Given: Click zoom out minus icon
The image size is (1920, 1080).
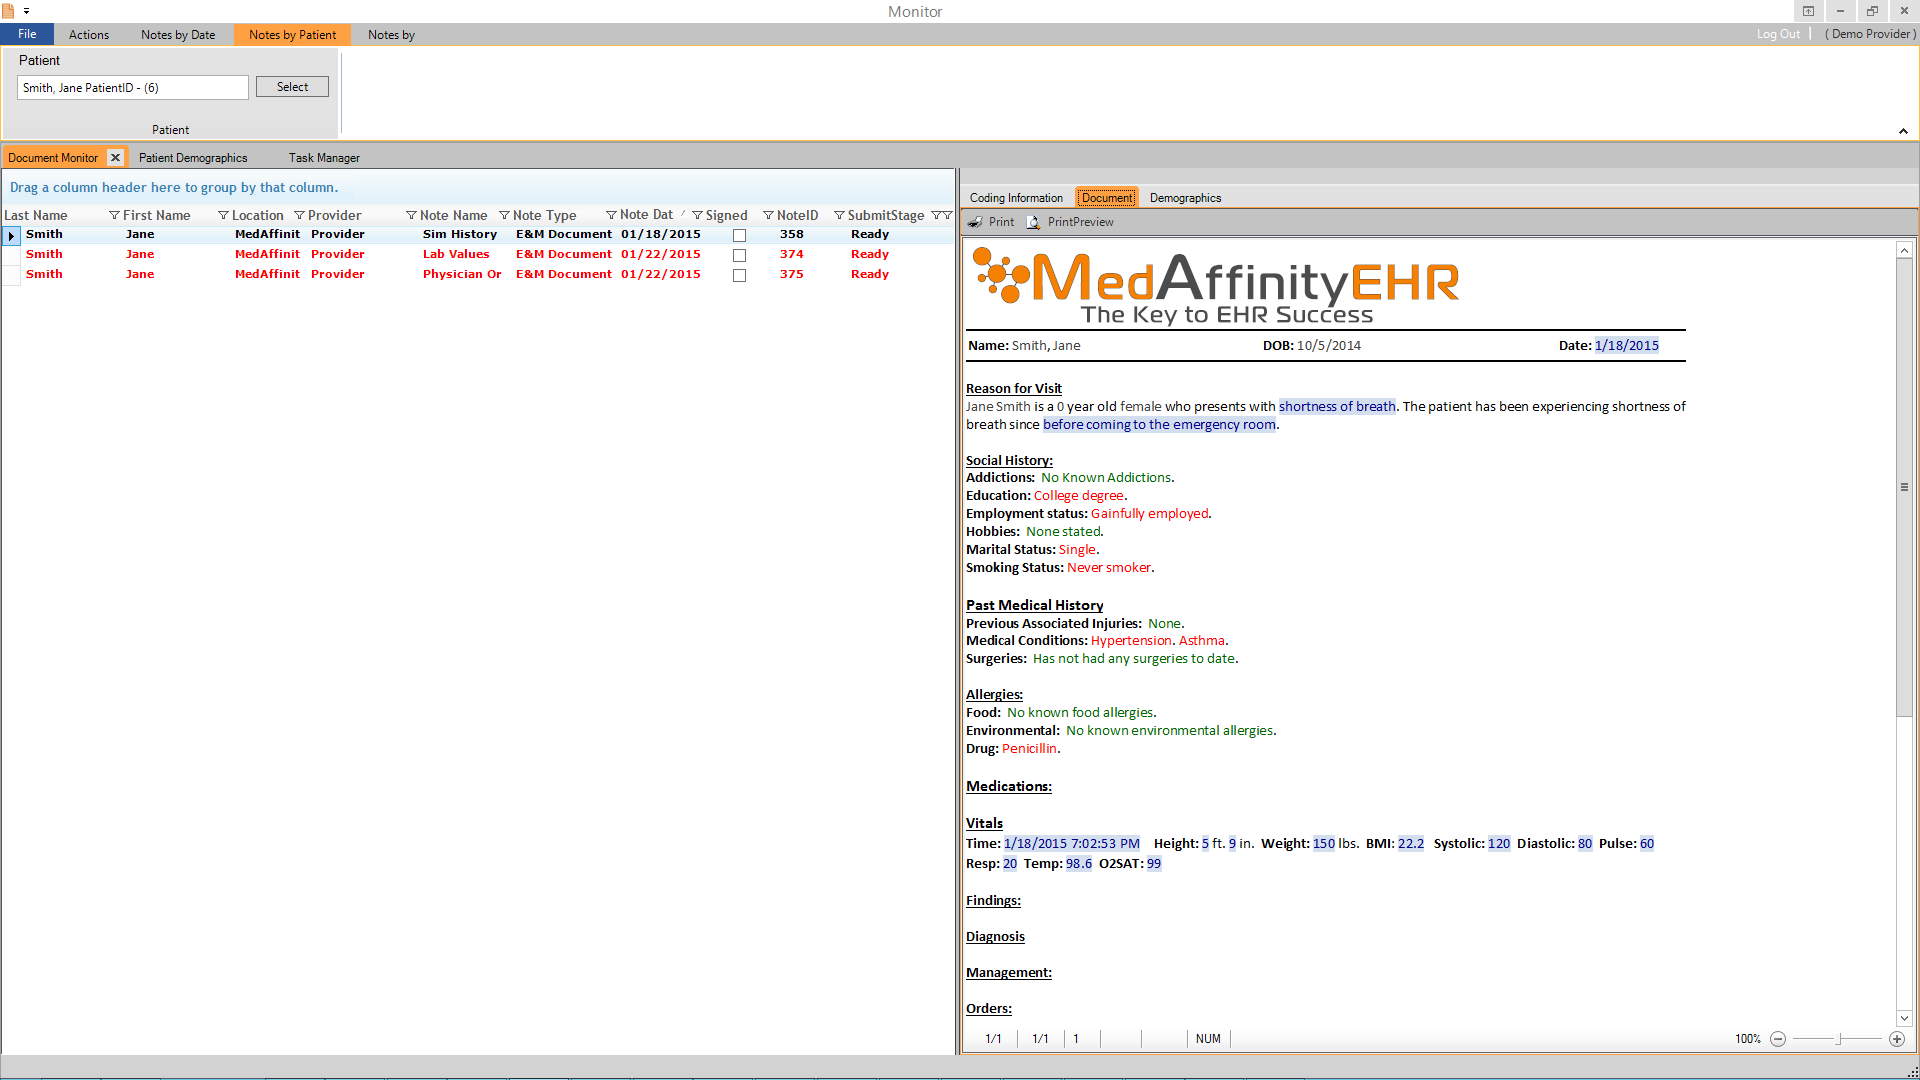Looking at the screenshot, I should [1777, 1039].
